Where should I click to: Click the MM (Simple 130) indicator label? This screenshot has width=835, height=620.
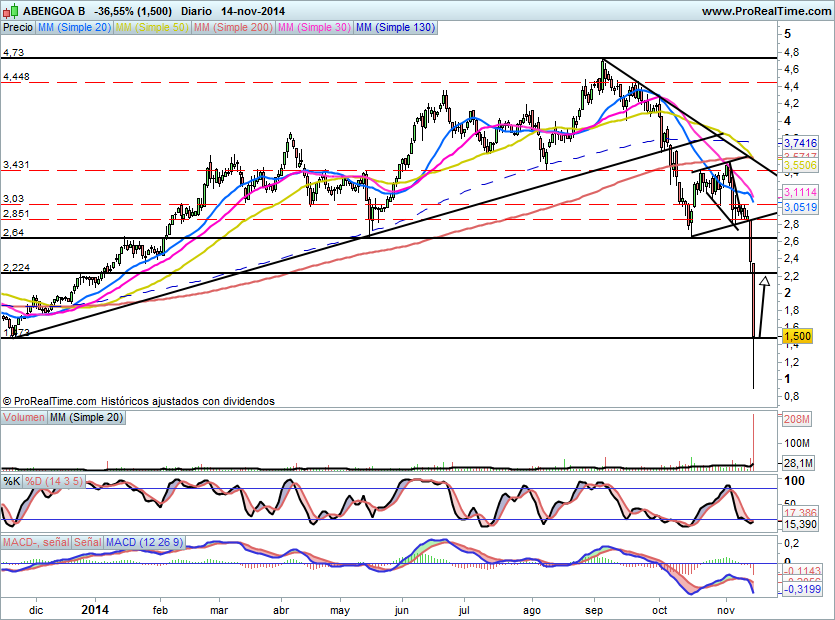pos(395,28)
